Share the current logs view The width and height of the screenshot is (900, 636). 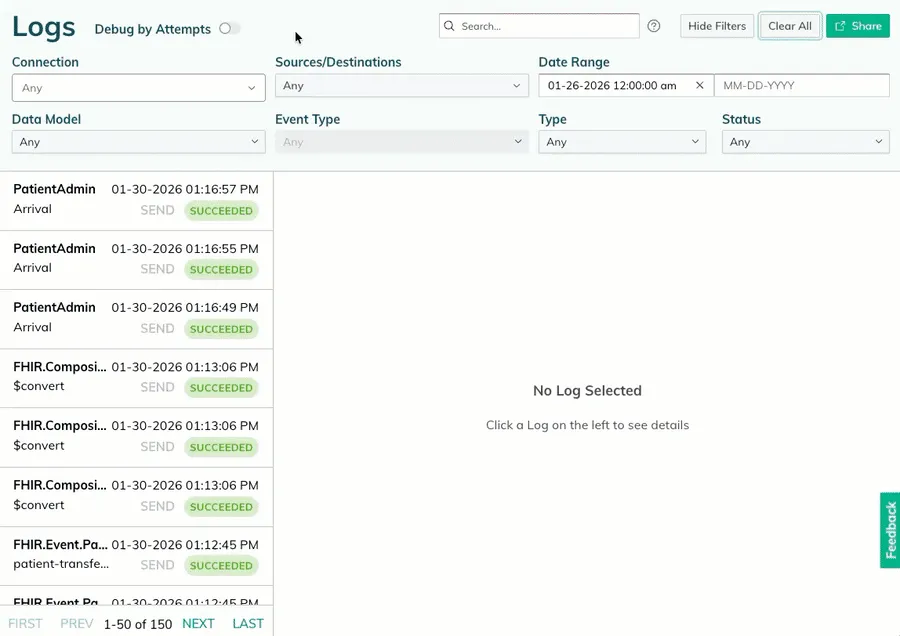(858, 26)
